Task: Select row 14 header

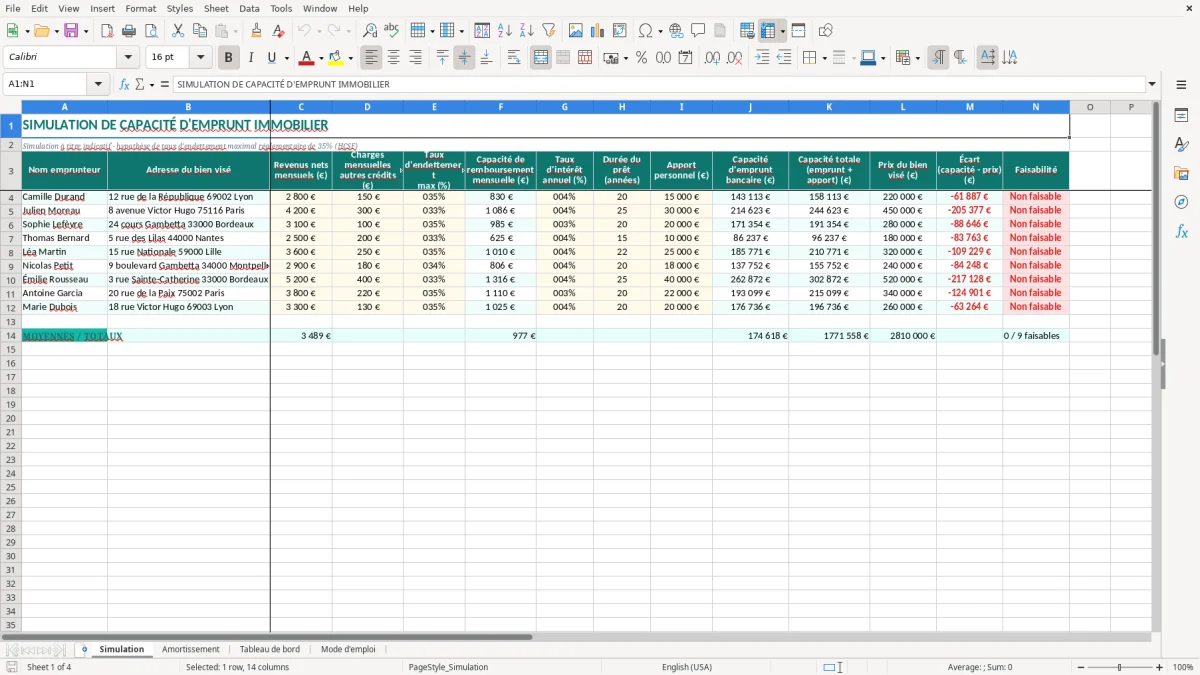Action: coord(11,336)
